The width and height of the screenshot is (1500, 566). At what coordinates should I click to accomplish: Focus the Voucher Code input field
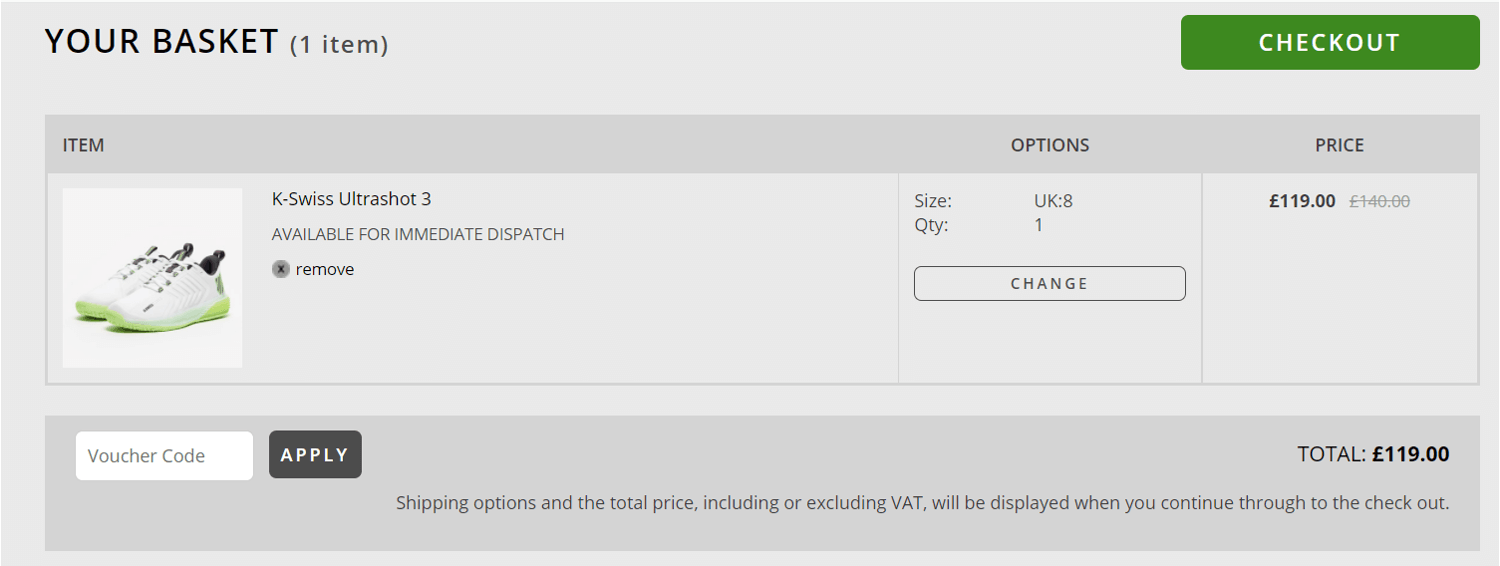pos(164,456)
